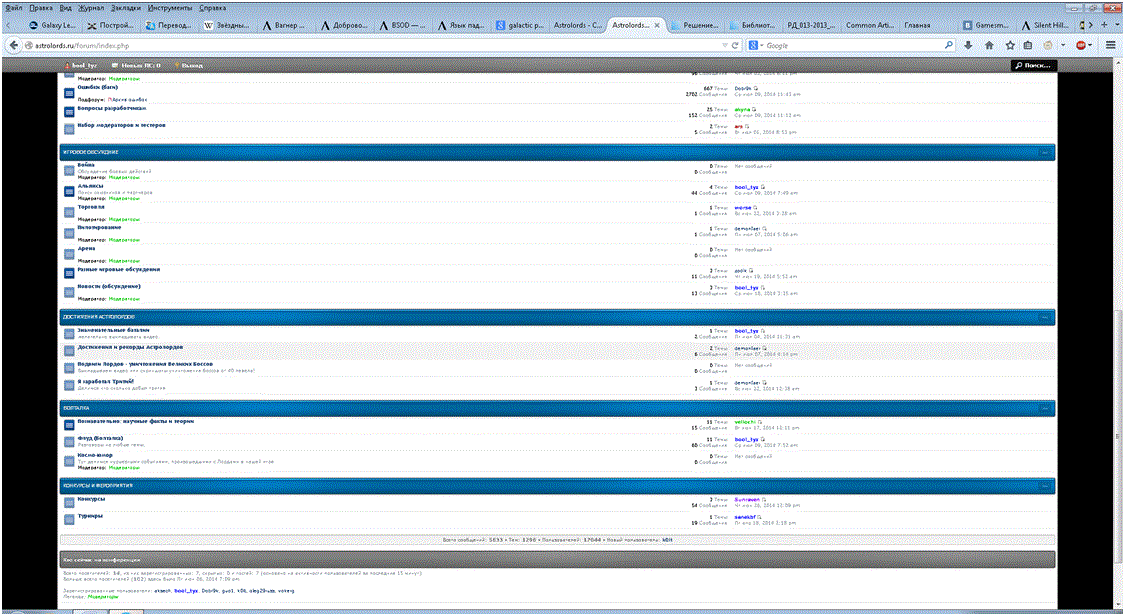Open the Флуд (Болталка) forum

[x=100, y=438]
